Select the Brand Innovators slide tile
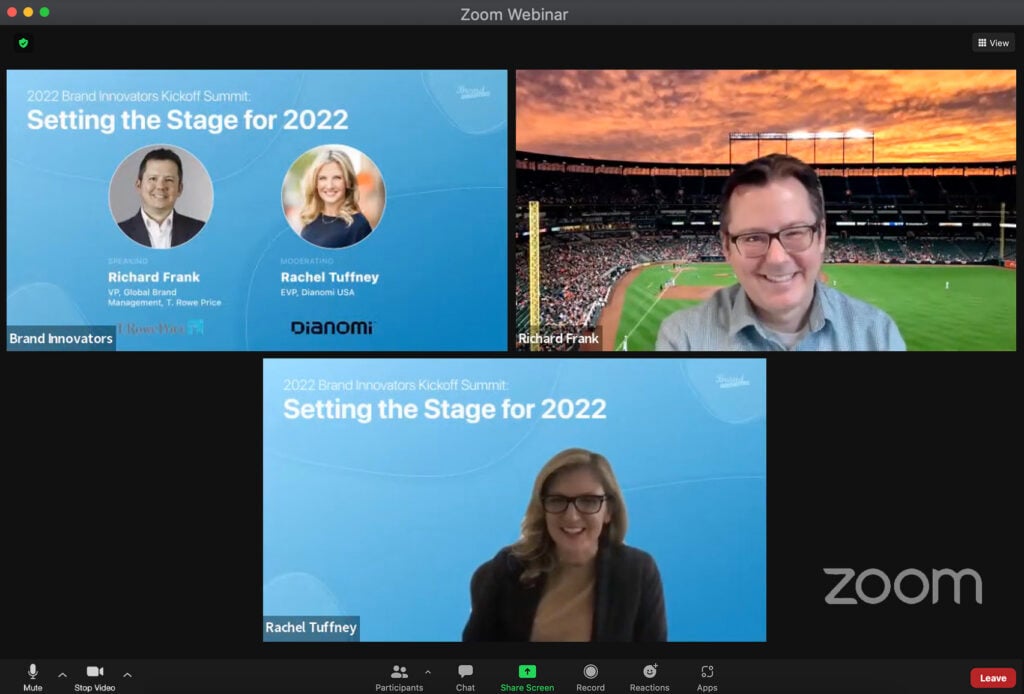The width and height of the screenshot is (1024, 694). tap(257, 210)
